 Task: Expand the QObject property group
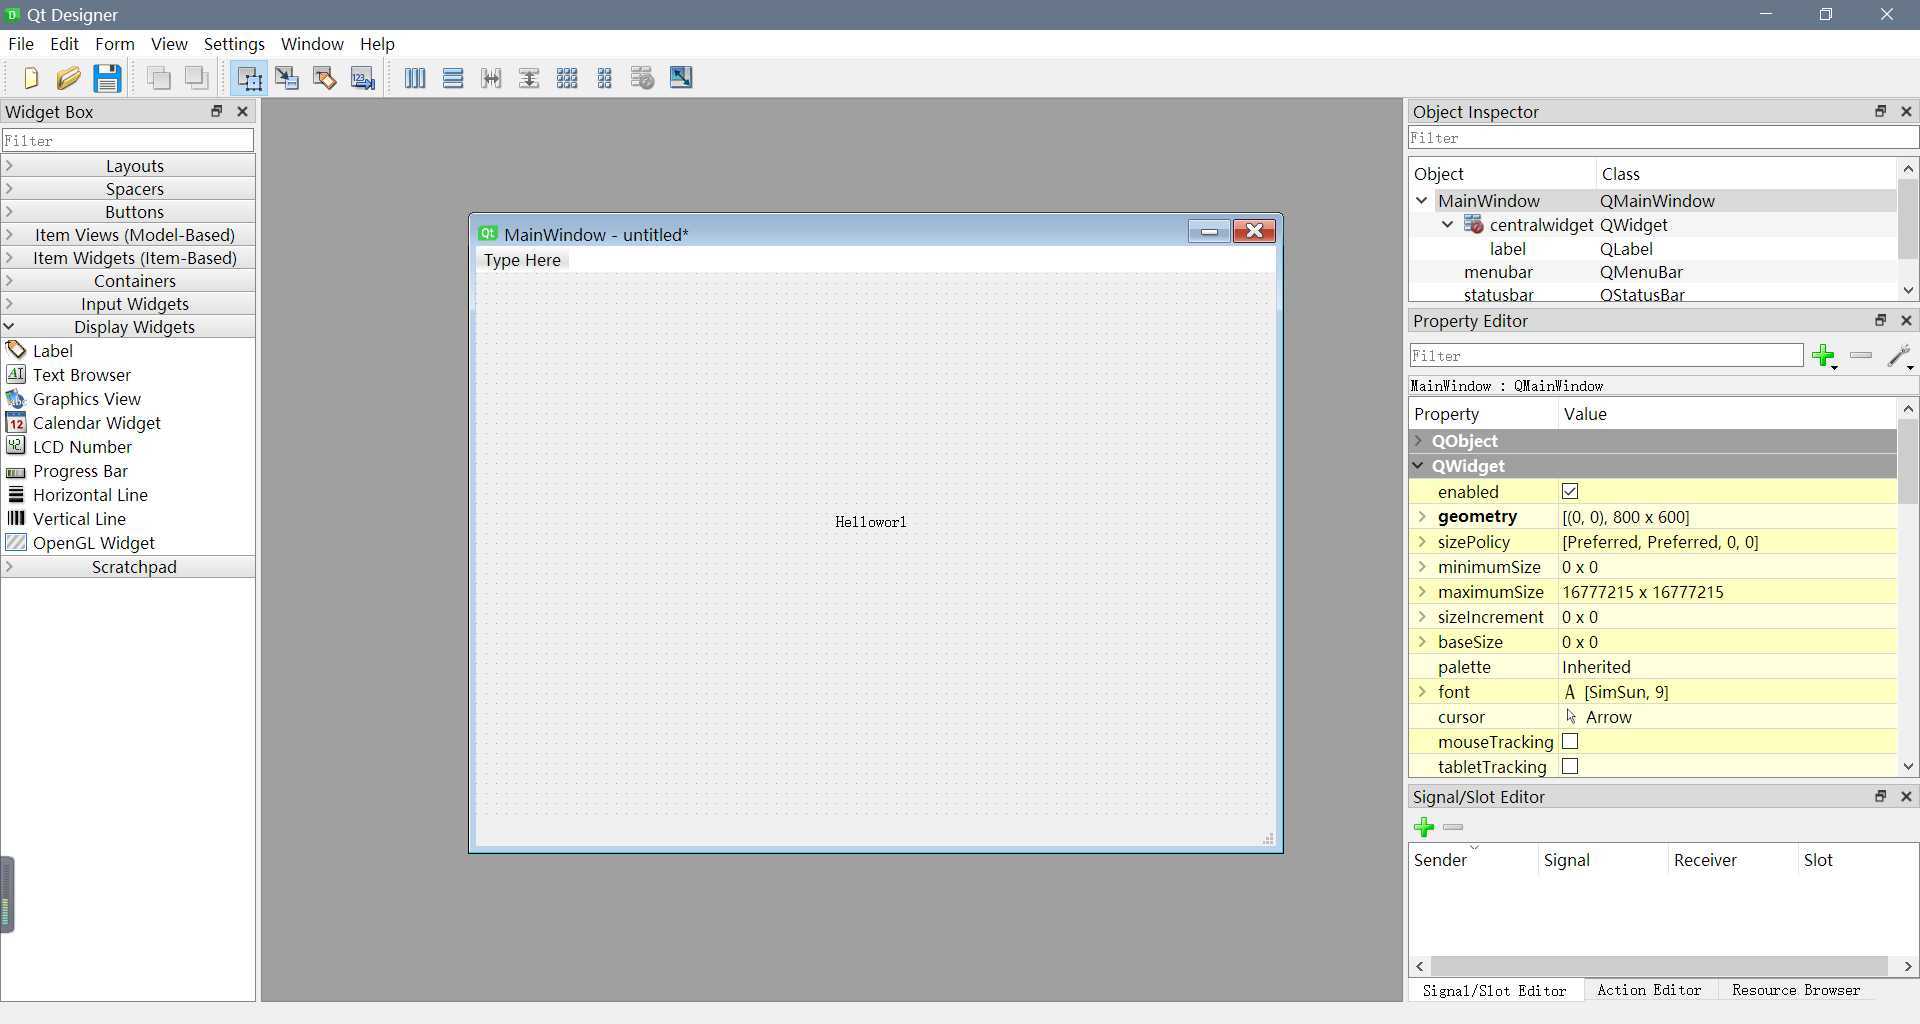(x=1419, y=441)
